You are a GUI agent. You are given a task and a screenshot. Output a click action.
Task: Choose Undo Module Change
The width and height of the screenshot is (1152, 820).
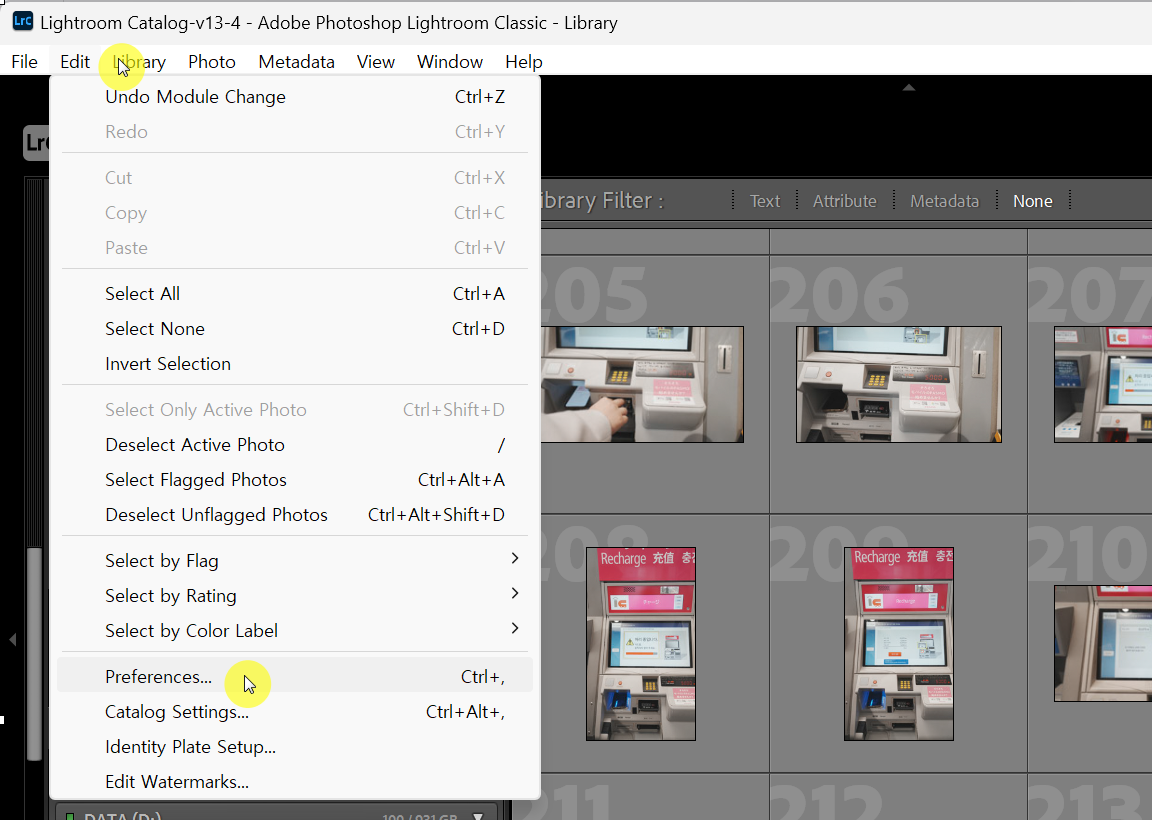pos(295,97)
